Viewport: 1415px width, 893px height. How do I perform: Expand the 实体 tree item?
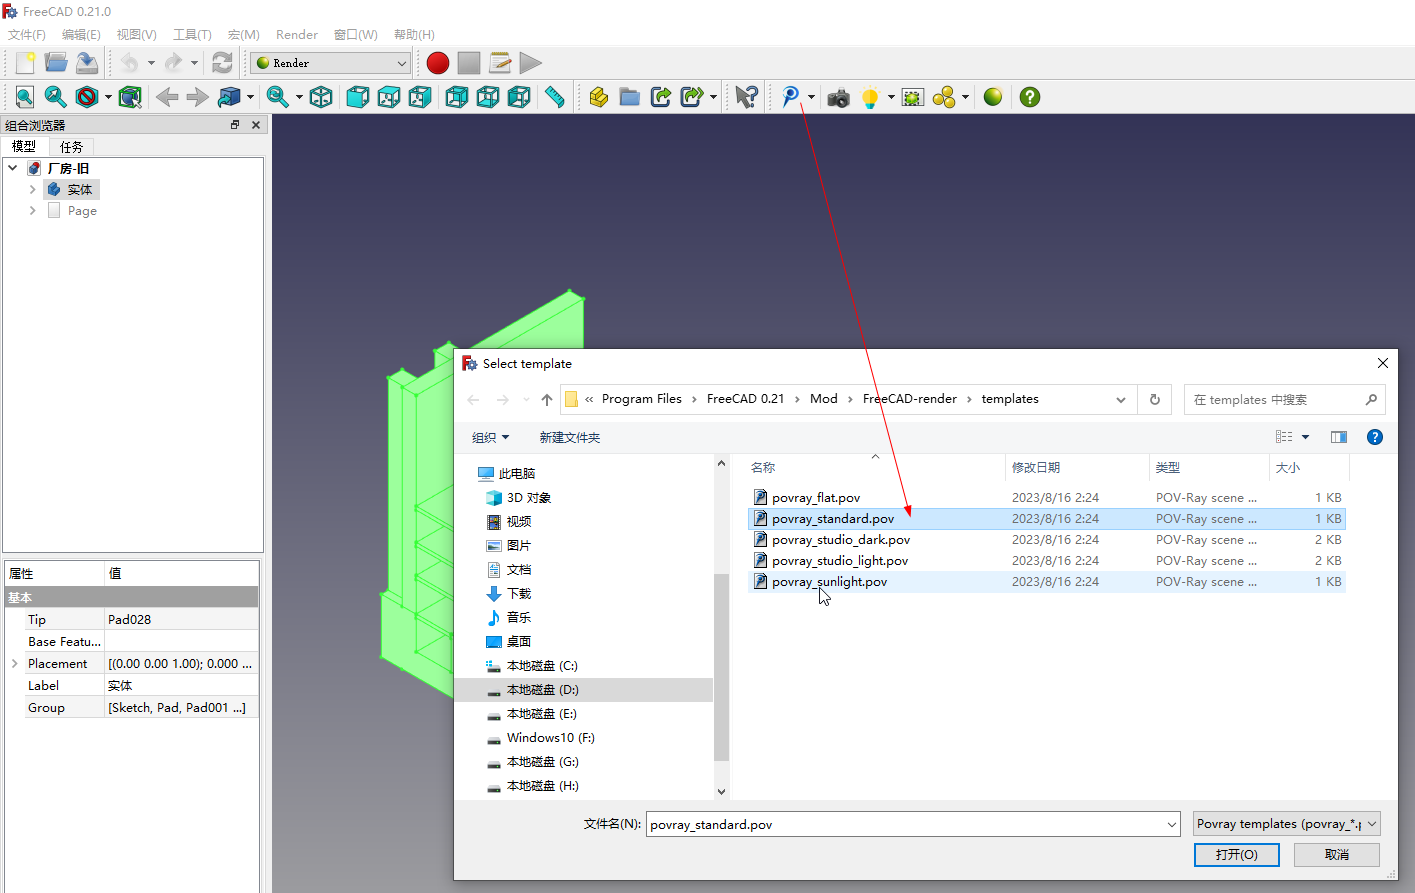pos(33,189)
